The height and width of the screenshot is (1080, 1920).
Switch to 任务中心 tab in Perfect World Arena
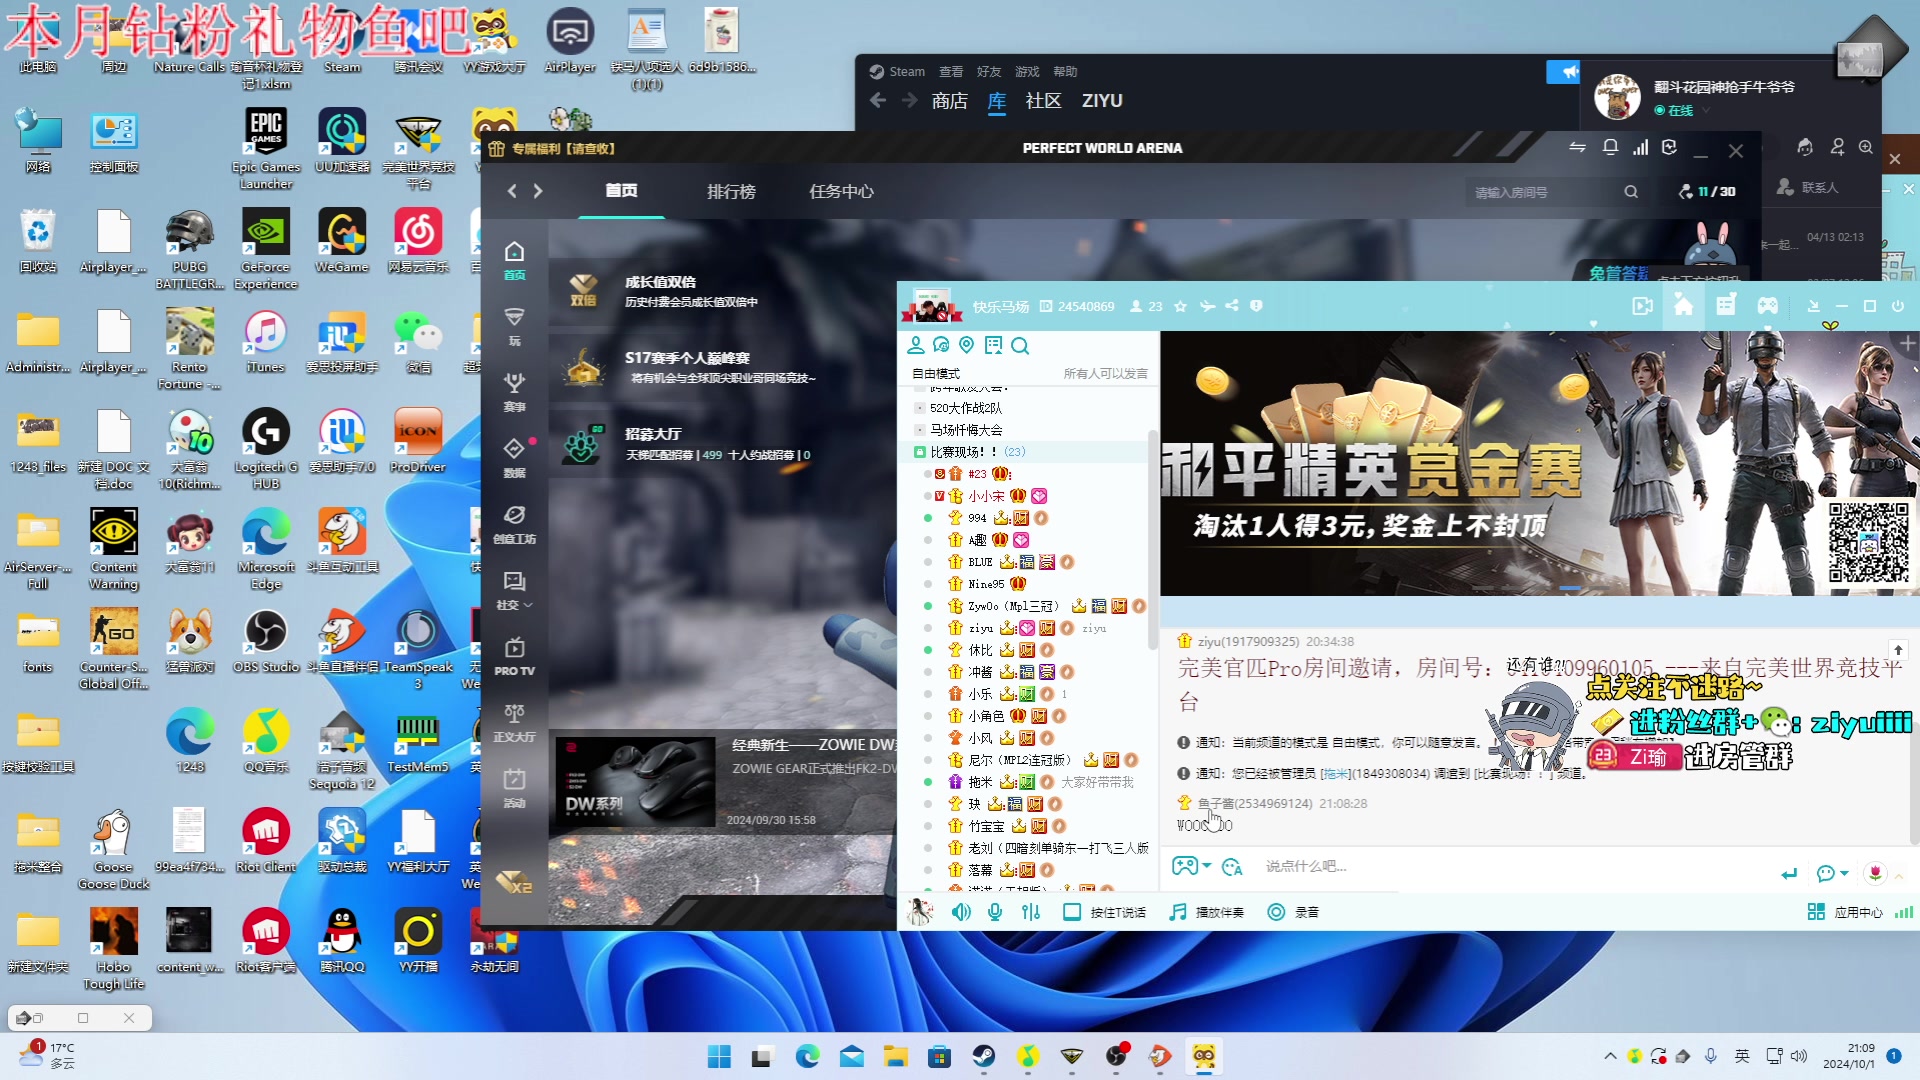[841, 191]
